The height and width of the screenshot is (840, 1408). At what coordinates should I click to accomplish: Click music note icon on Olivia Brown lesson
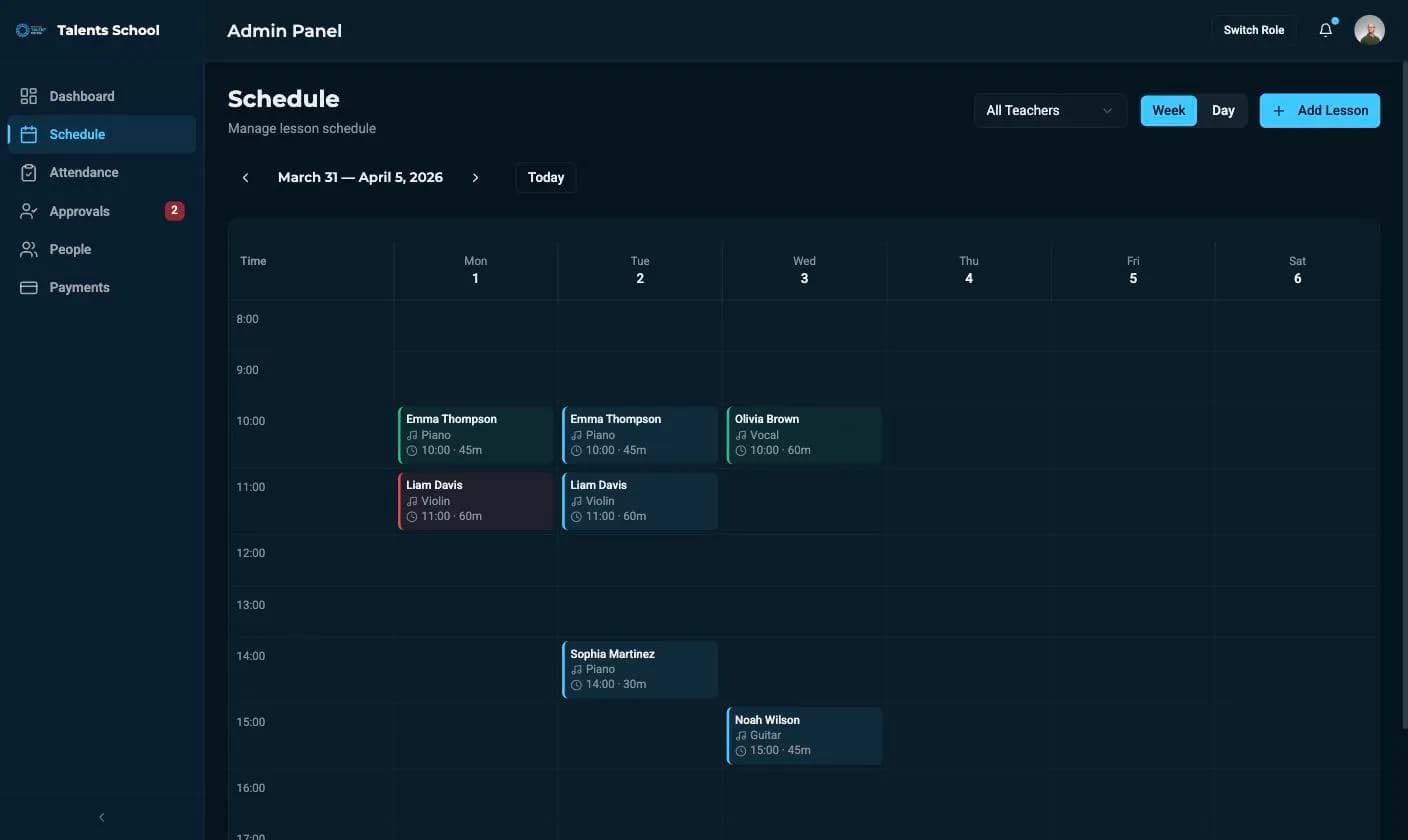741,435
